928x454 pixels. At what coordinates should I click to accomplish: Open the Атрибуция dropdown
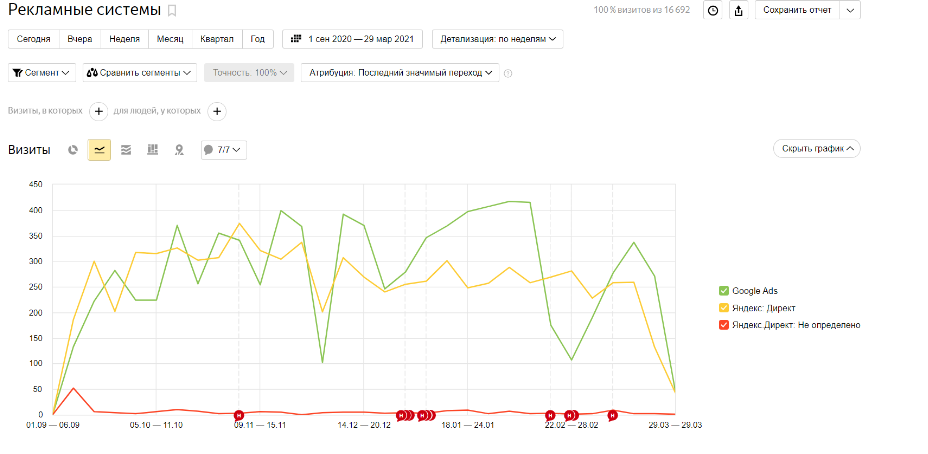[400, 73]
